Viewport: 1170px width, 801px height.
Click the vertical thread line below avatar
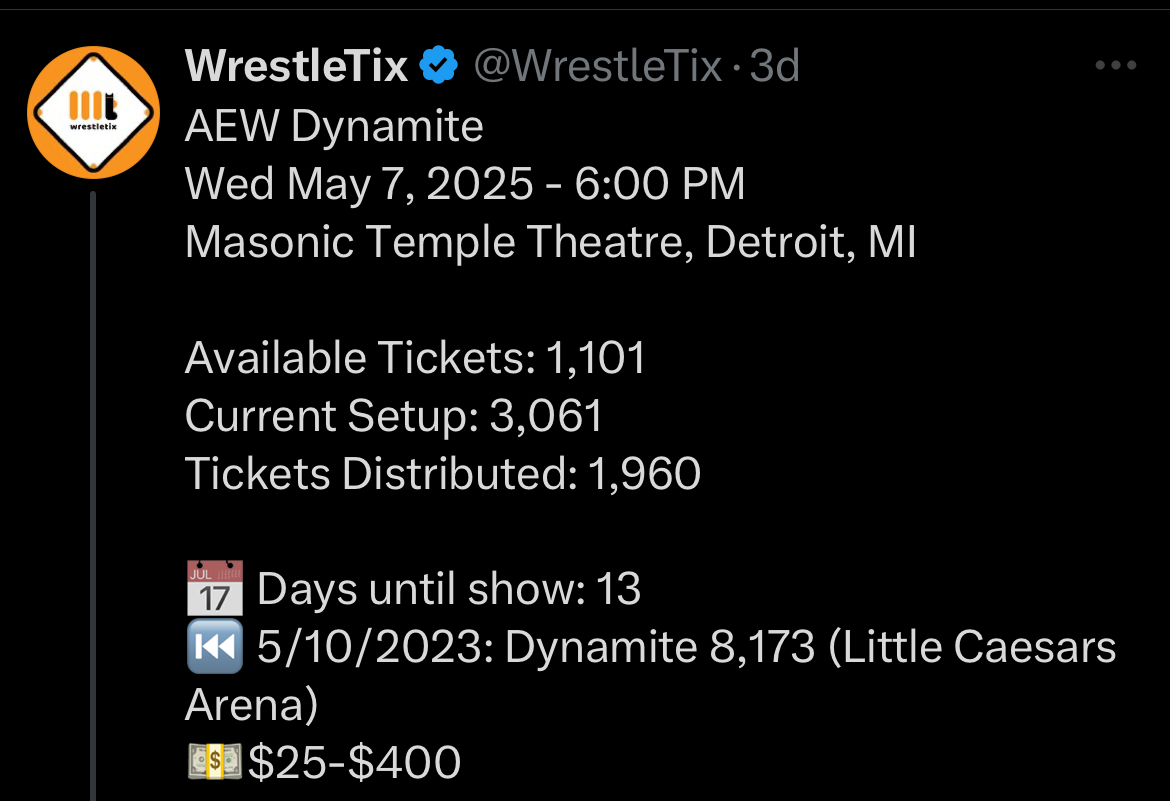93,500
